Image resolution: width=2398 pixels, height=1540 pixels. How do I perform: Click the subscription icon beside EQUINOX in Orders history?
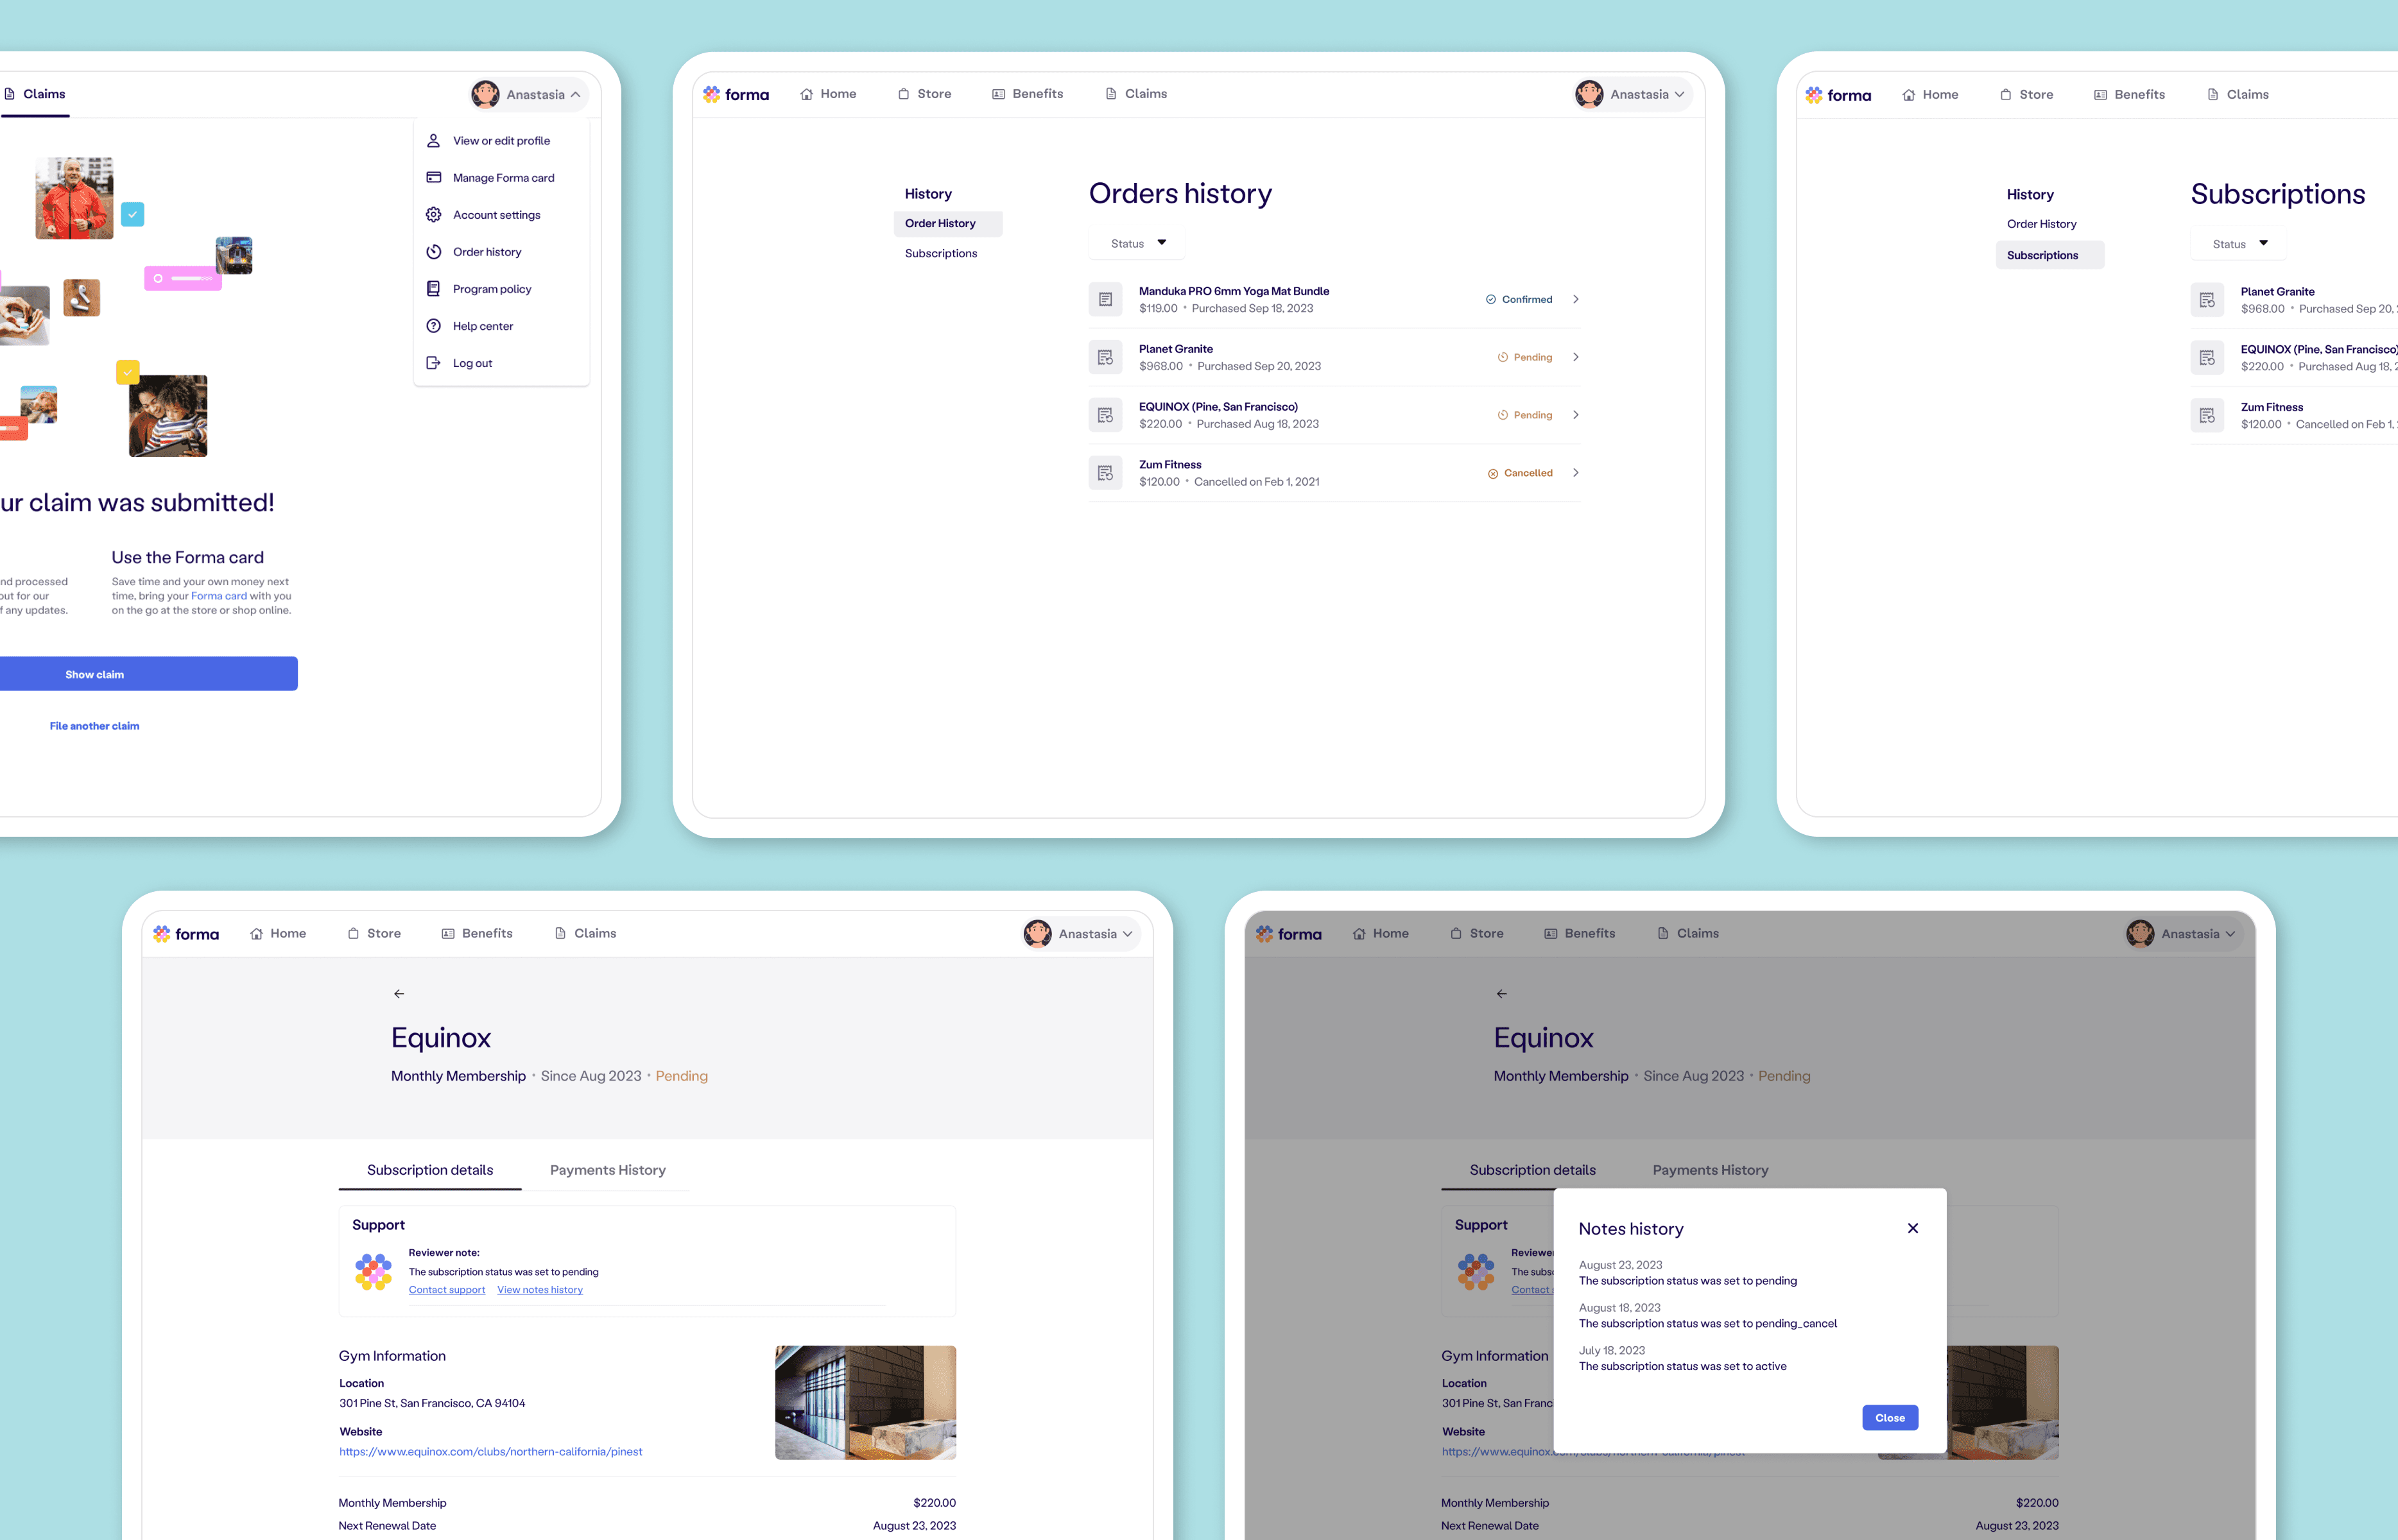tap(1105, 415)
